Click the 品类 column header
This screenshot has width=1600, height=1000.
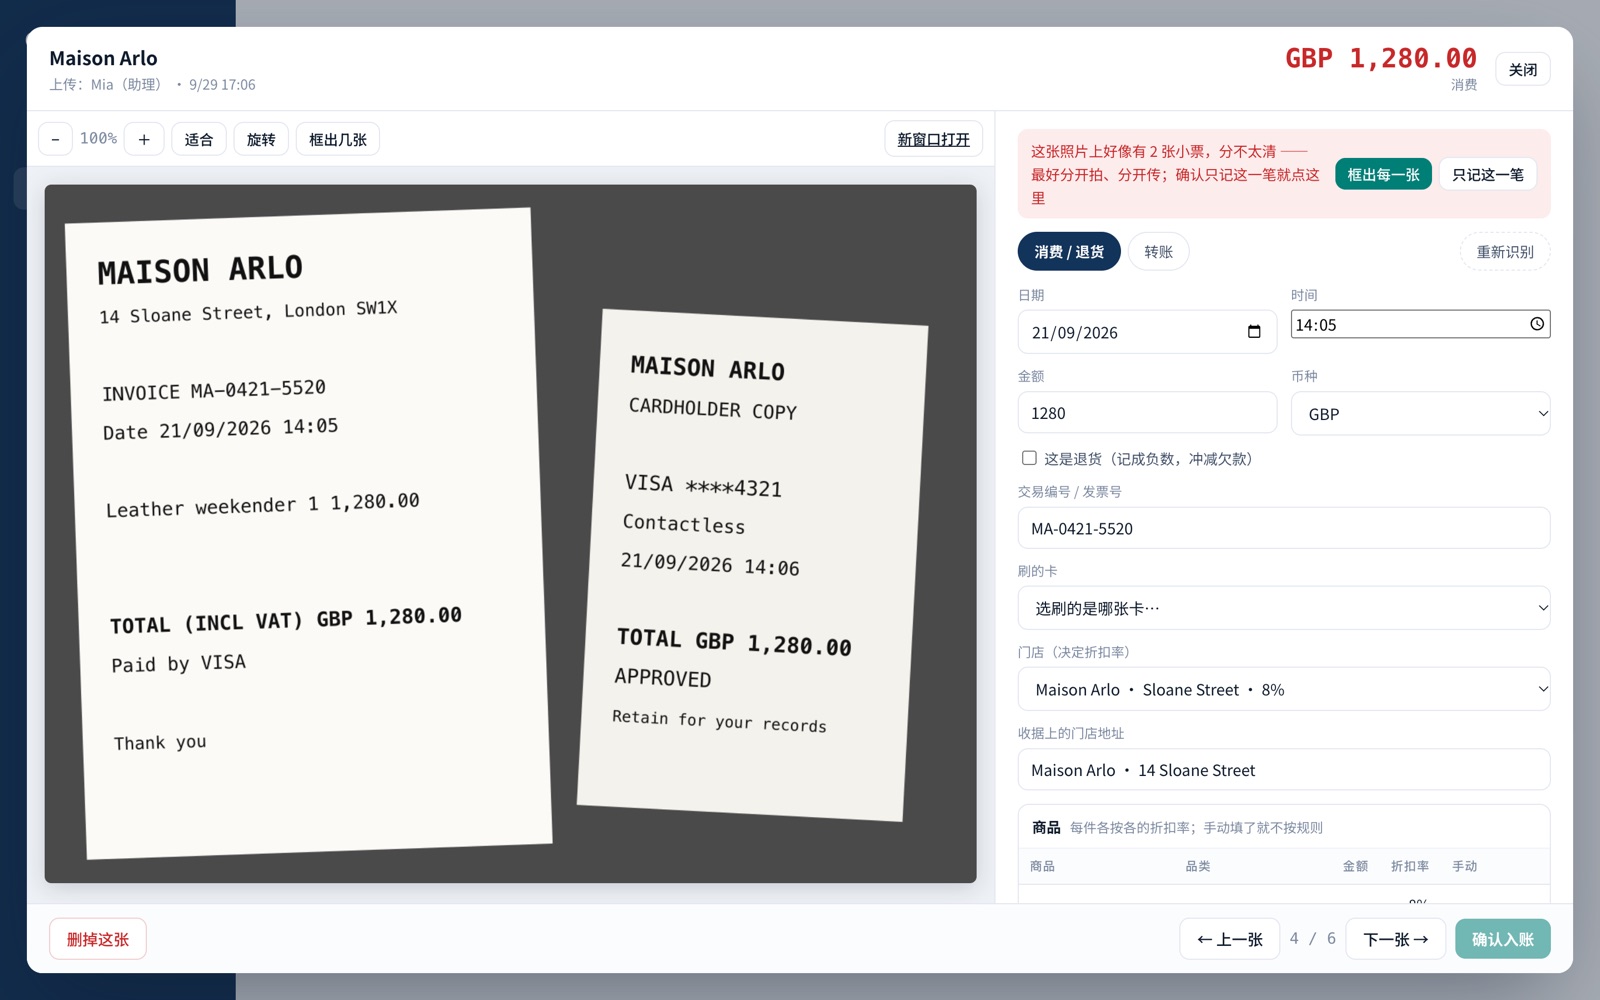1197,866
